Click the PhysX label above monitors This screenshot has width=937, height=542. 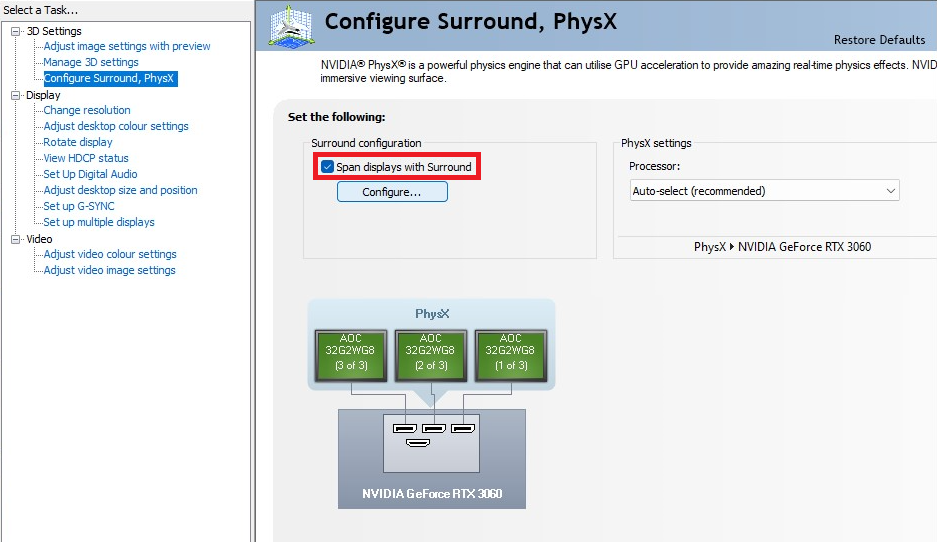pos(432,314)
